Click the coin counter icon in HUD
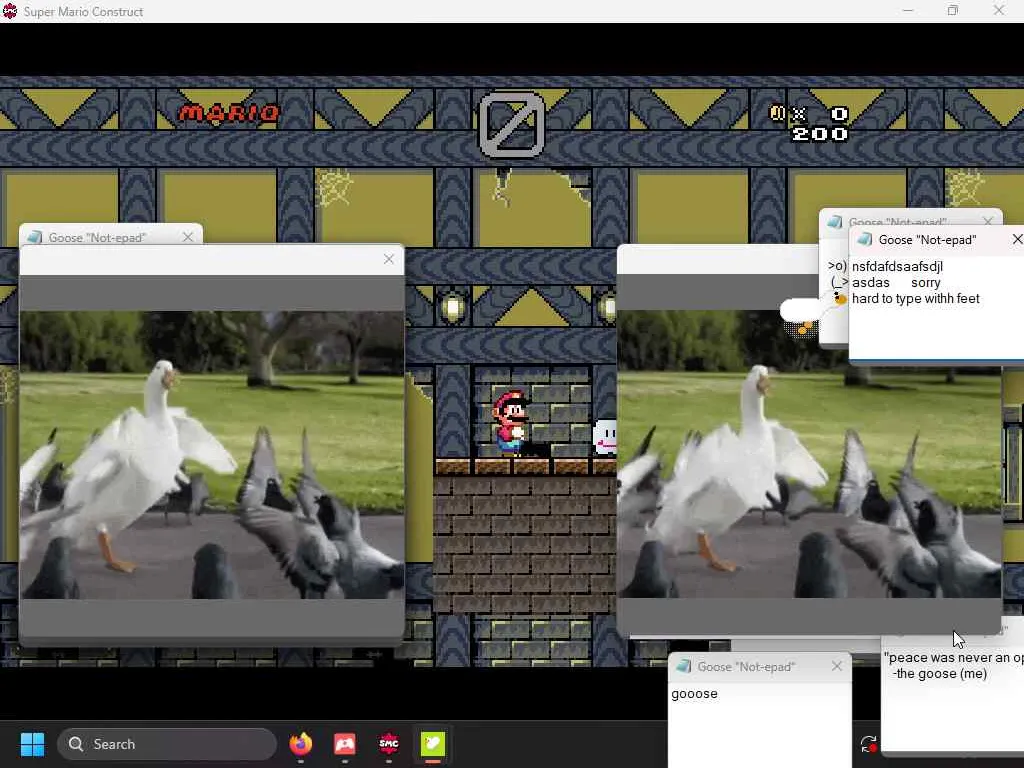The height and width of the screenshot is (768, 1024). pyautogui.click(x=777, y=114)
